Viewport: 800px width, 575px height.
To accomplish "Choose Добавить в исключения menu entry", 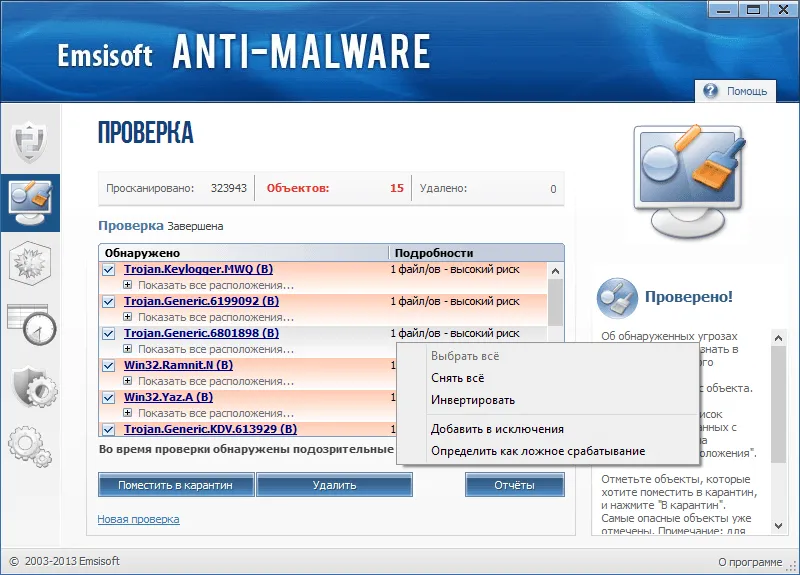I will pyautogui.click(x=547, y=429).
